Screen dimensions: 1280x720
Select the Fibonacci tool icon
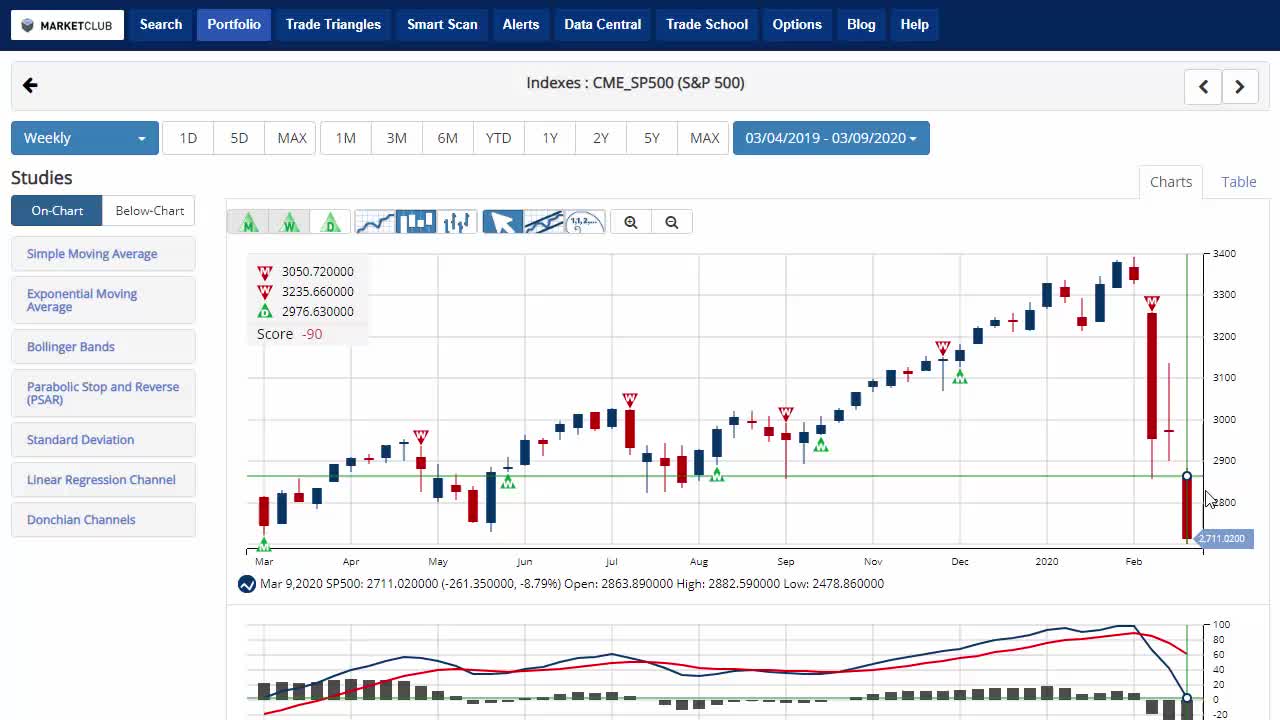coord(585,222)
